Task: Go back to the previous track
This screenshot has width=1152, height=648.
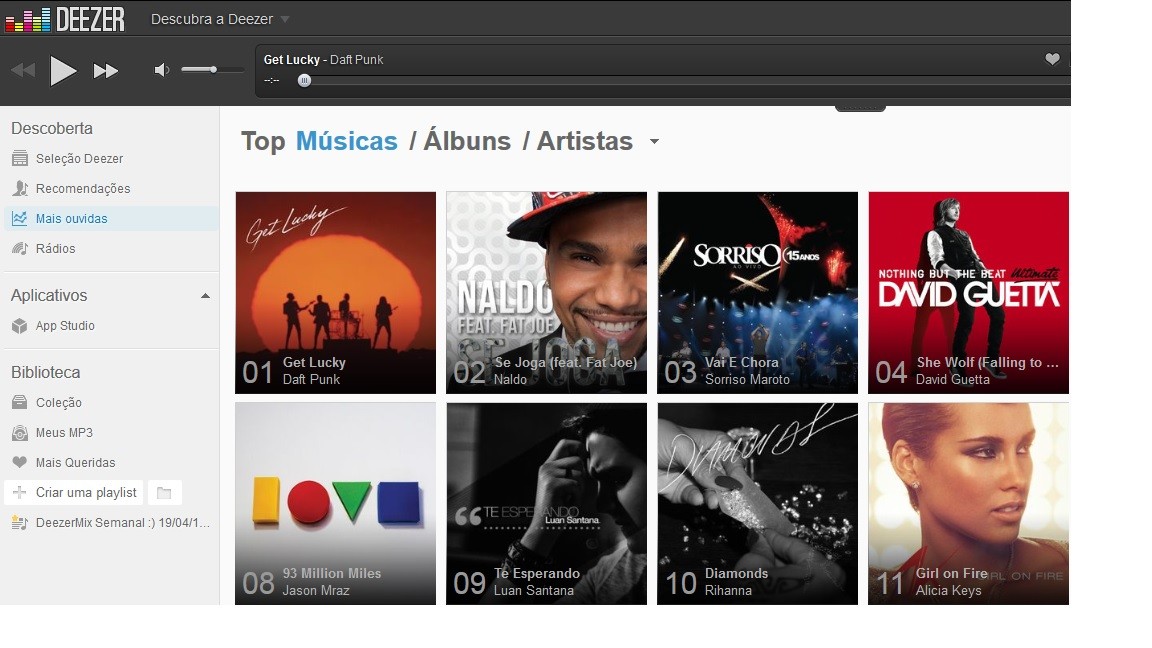Action: pos(23,71)
